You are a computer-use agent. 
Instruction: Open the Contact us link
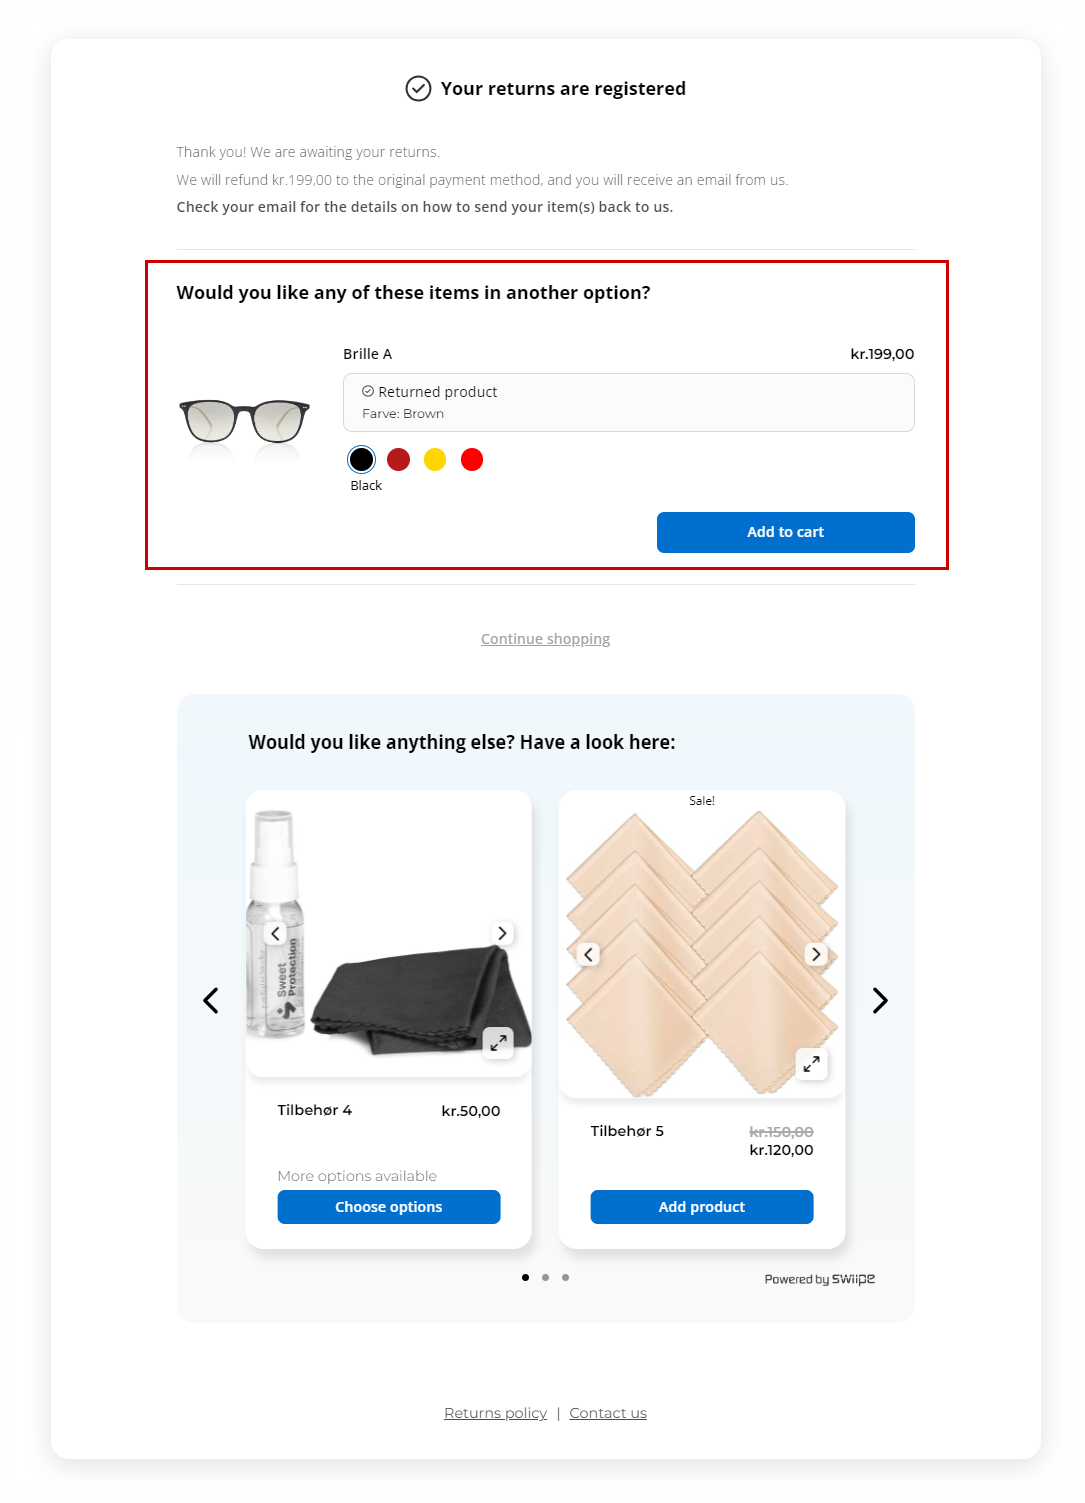pyautogui.click(x=608, y=1413)
